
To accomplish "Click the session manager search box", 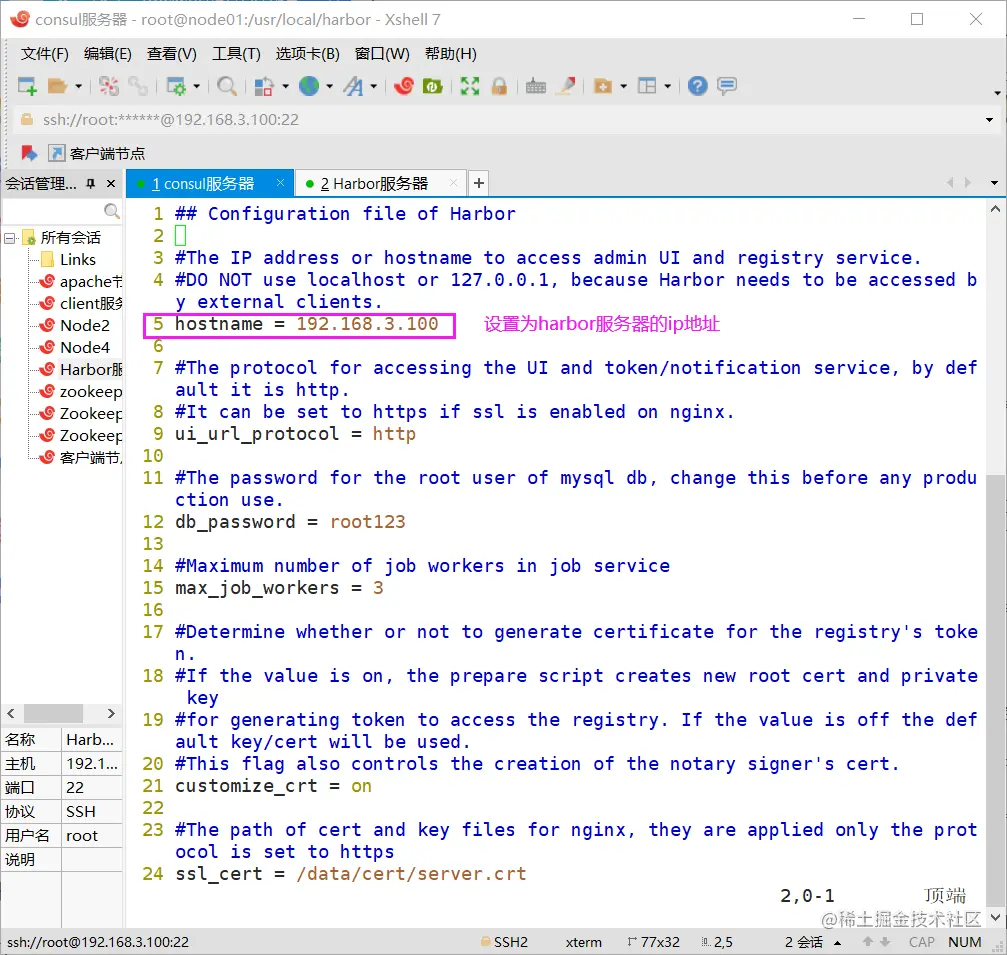I will pyautogui.click(x=62, y=211).
